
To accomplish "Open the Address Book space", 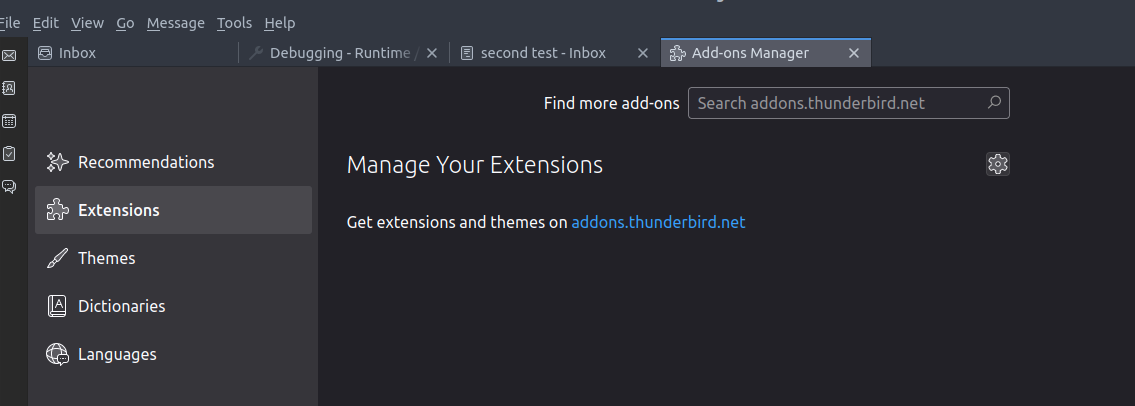I will 9,88.
